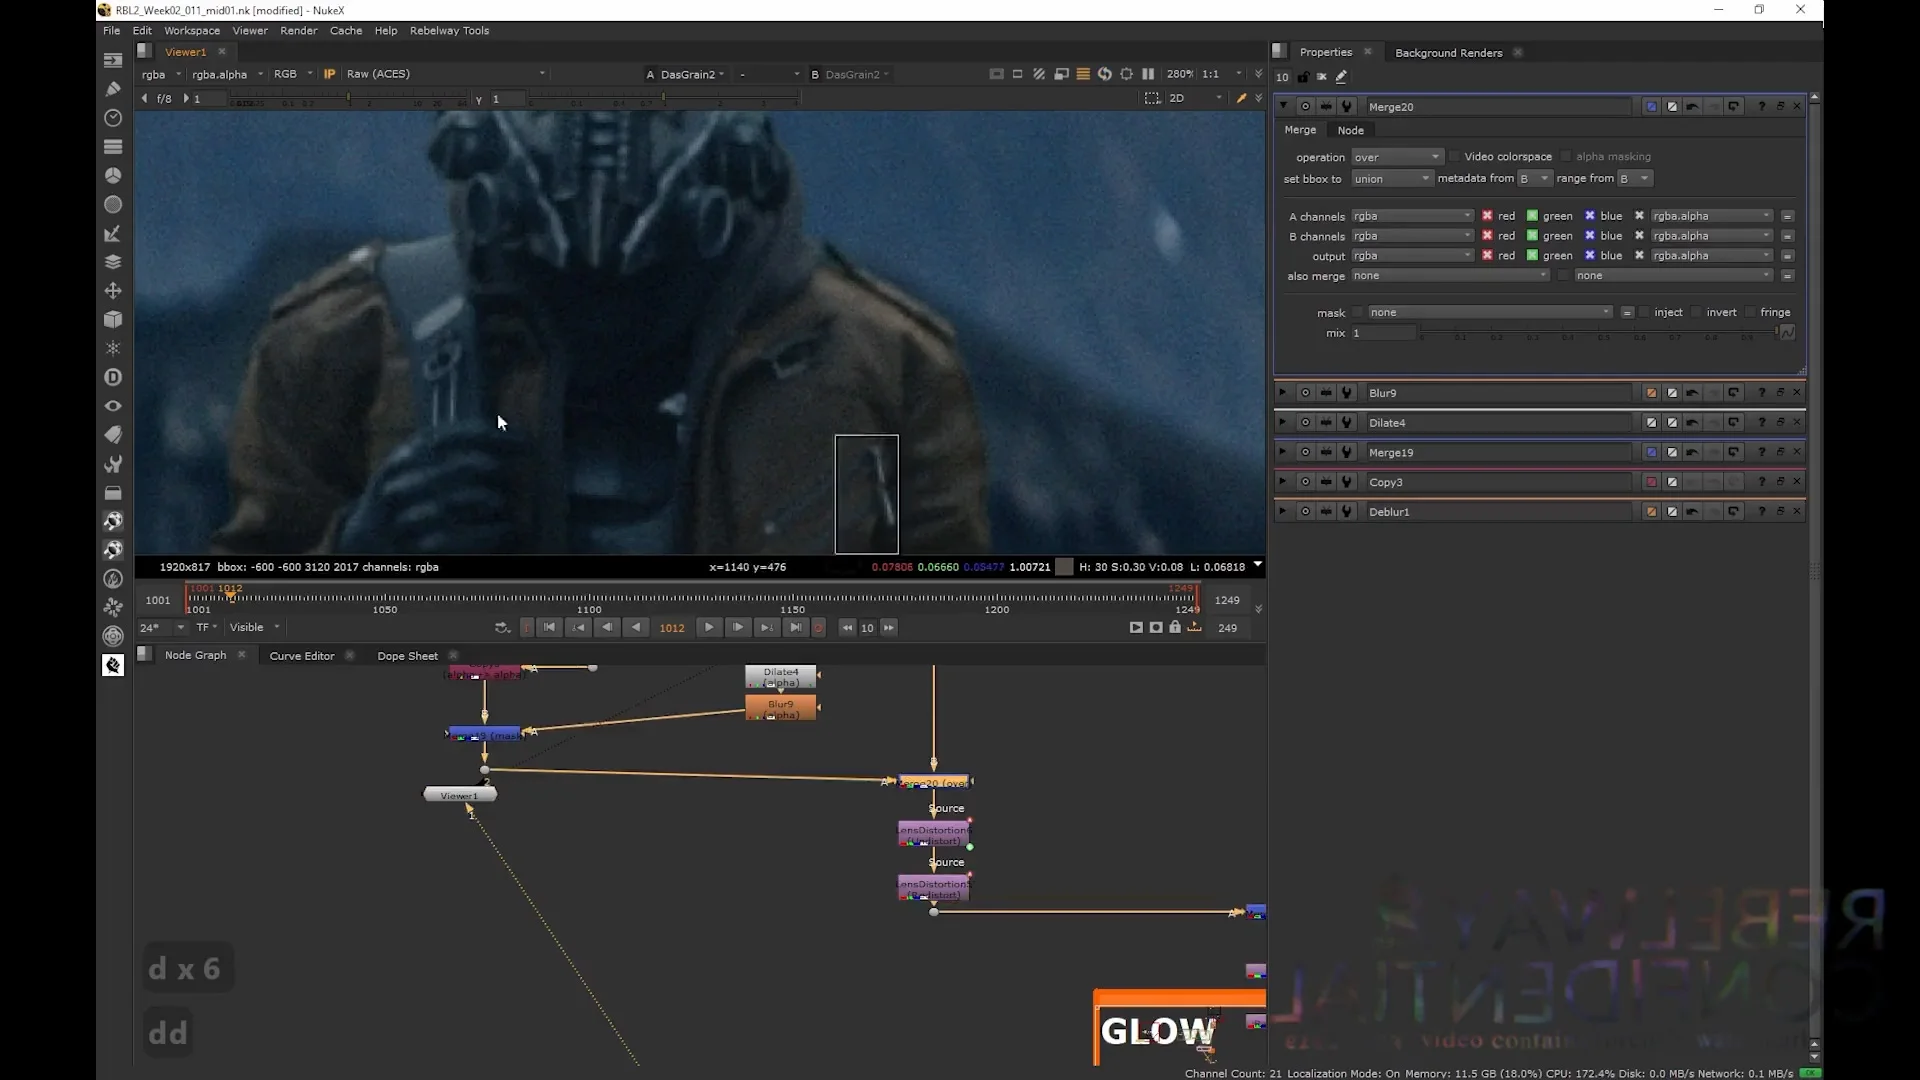The height and width of the screenshot is (1080, 1920).
Task: Enable the mask channel checkbox
Action: click(1358, 313)
